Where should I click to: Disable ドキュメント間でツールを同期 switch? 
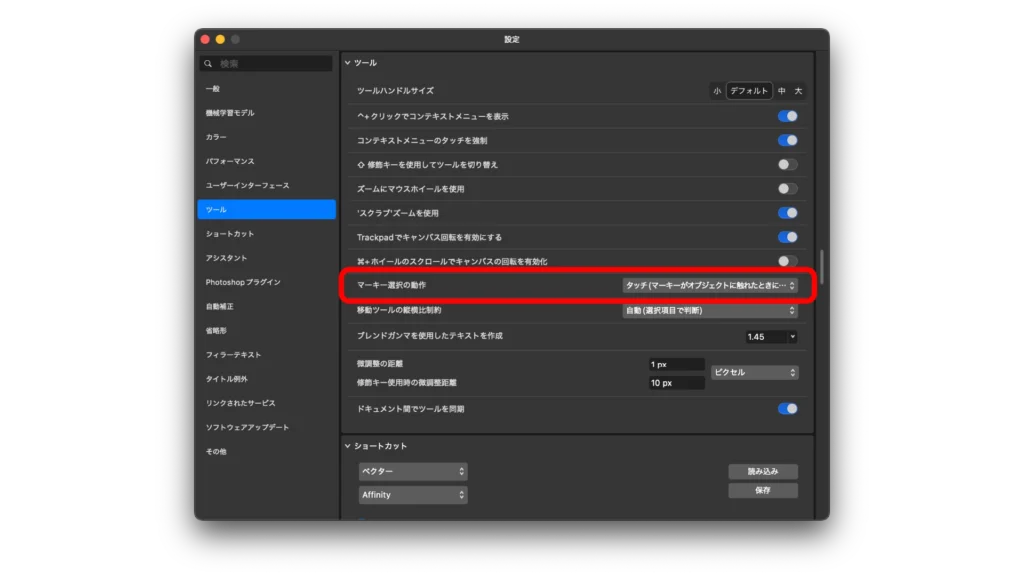787,409
